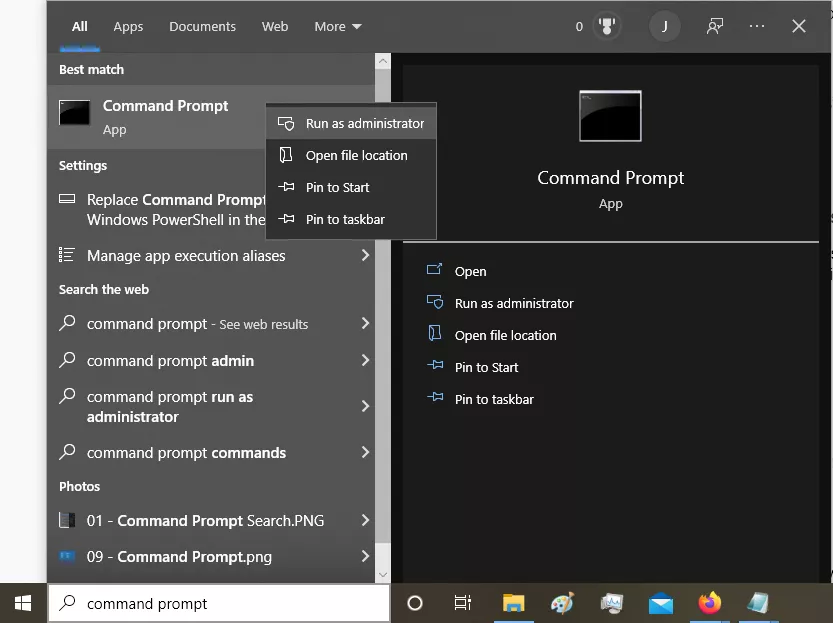
Task: Switch to the Documents search tab
Action: pos(202,27)
